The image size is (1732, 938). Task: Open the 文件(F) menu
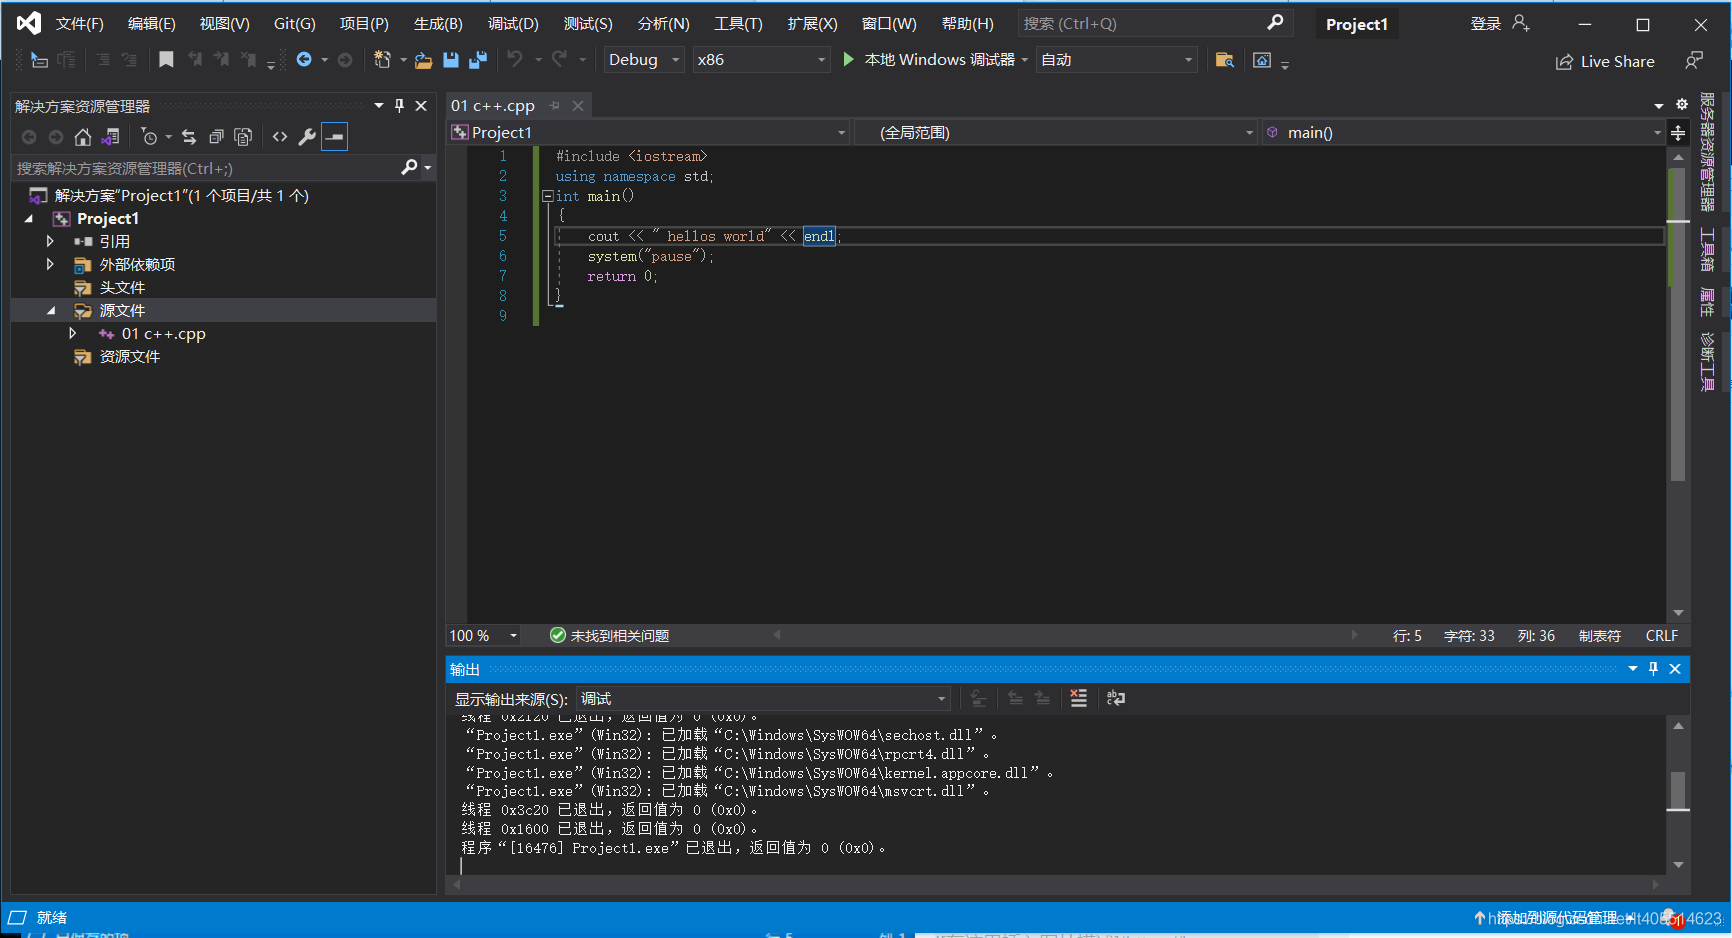tap(80, 24)
